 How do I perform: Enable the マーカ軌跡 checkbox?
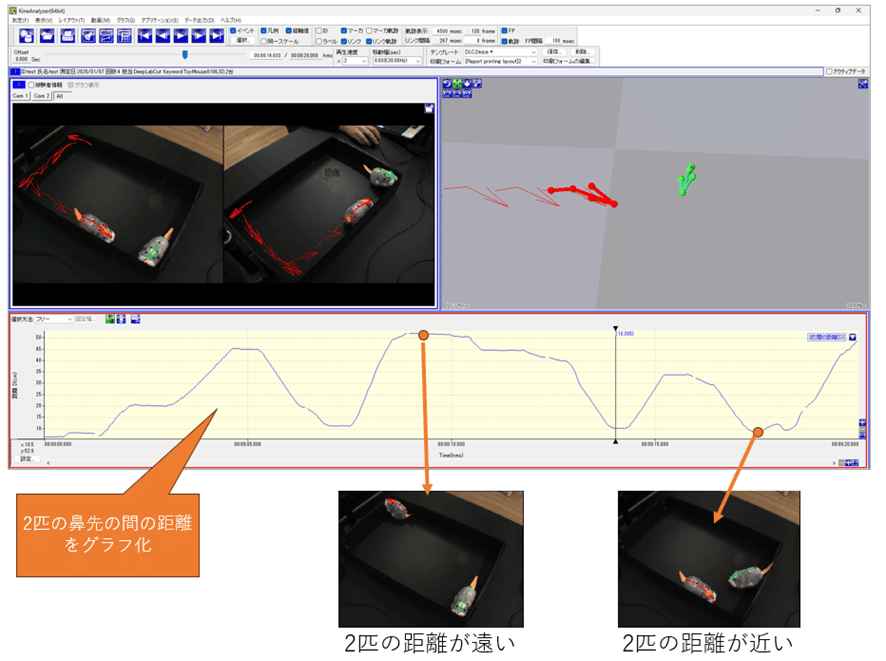369,31
